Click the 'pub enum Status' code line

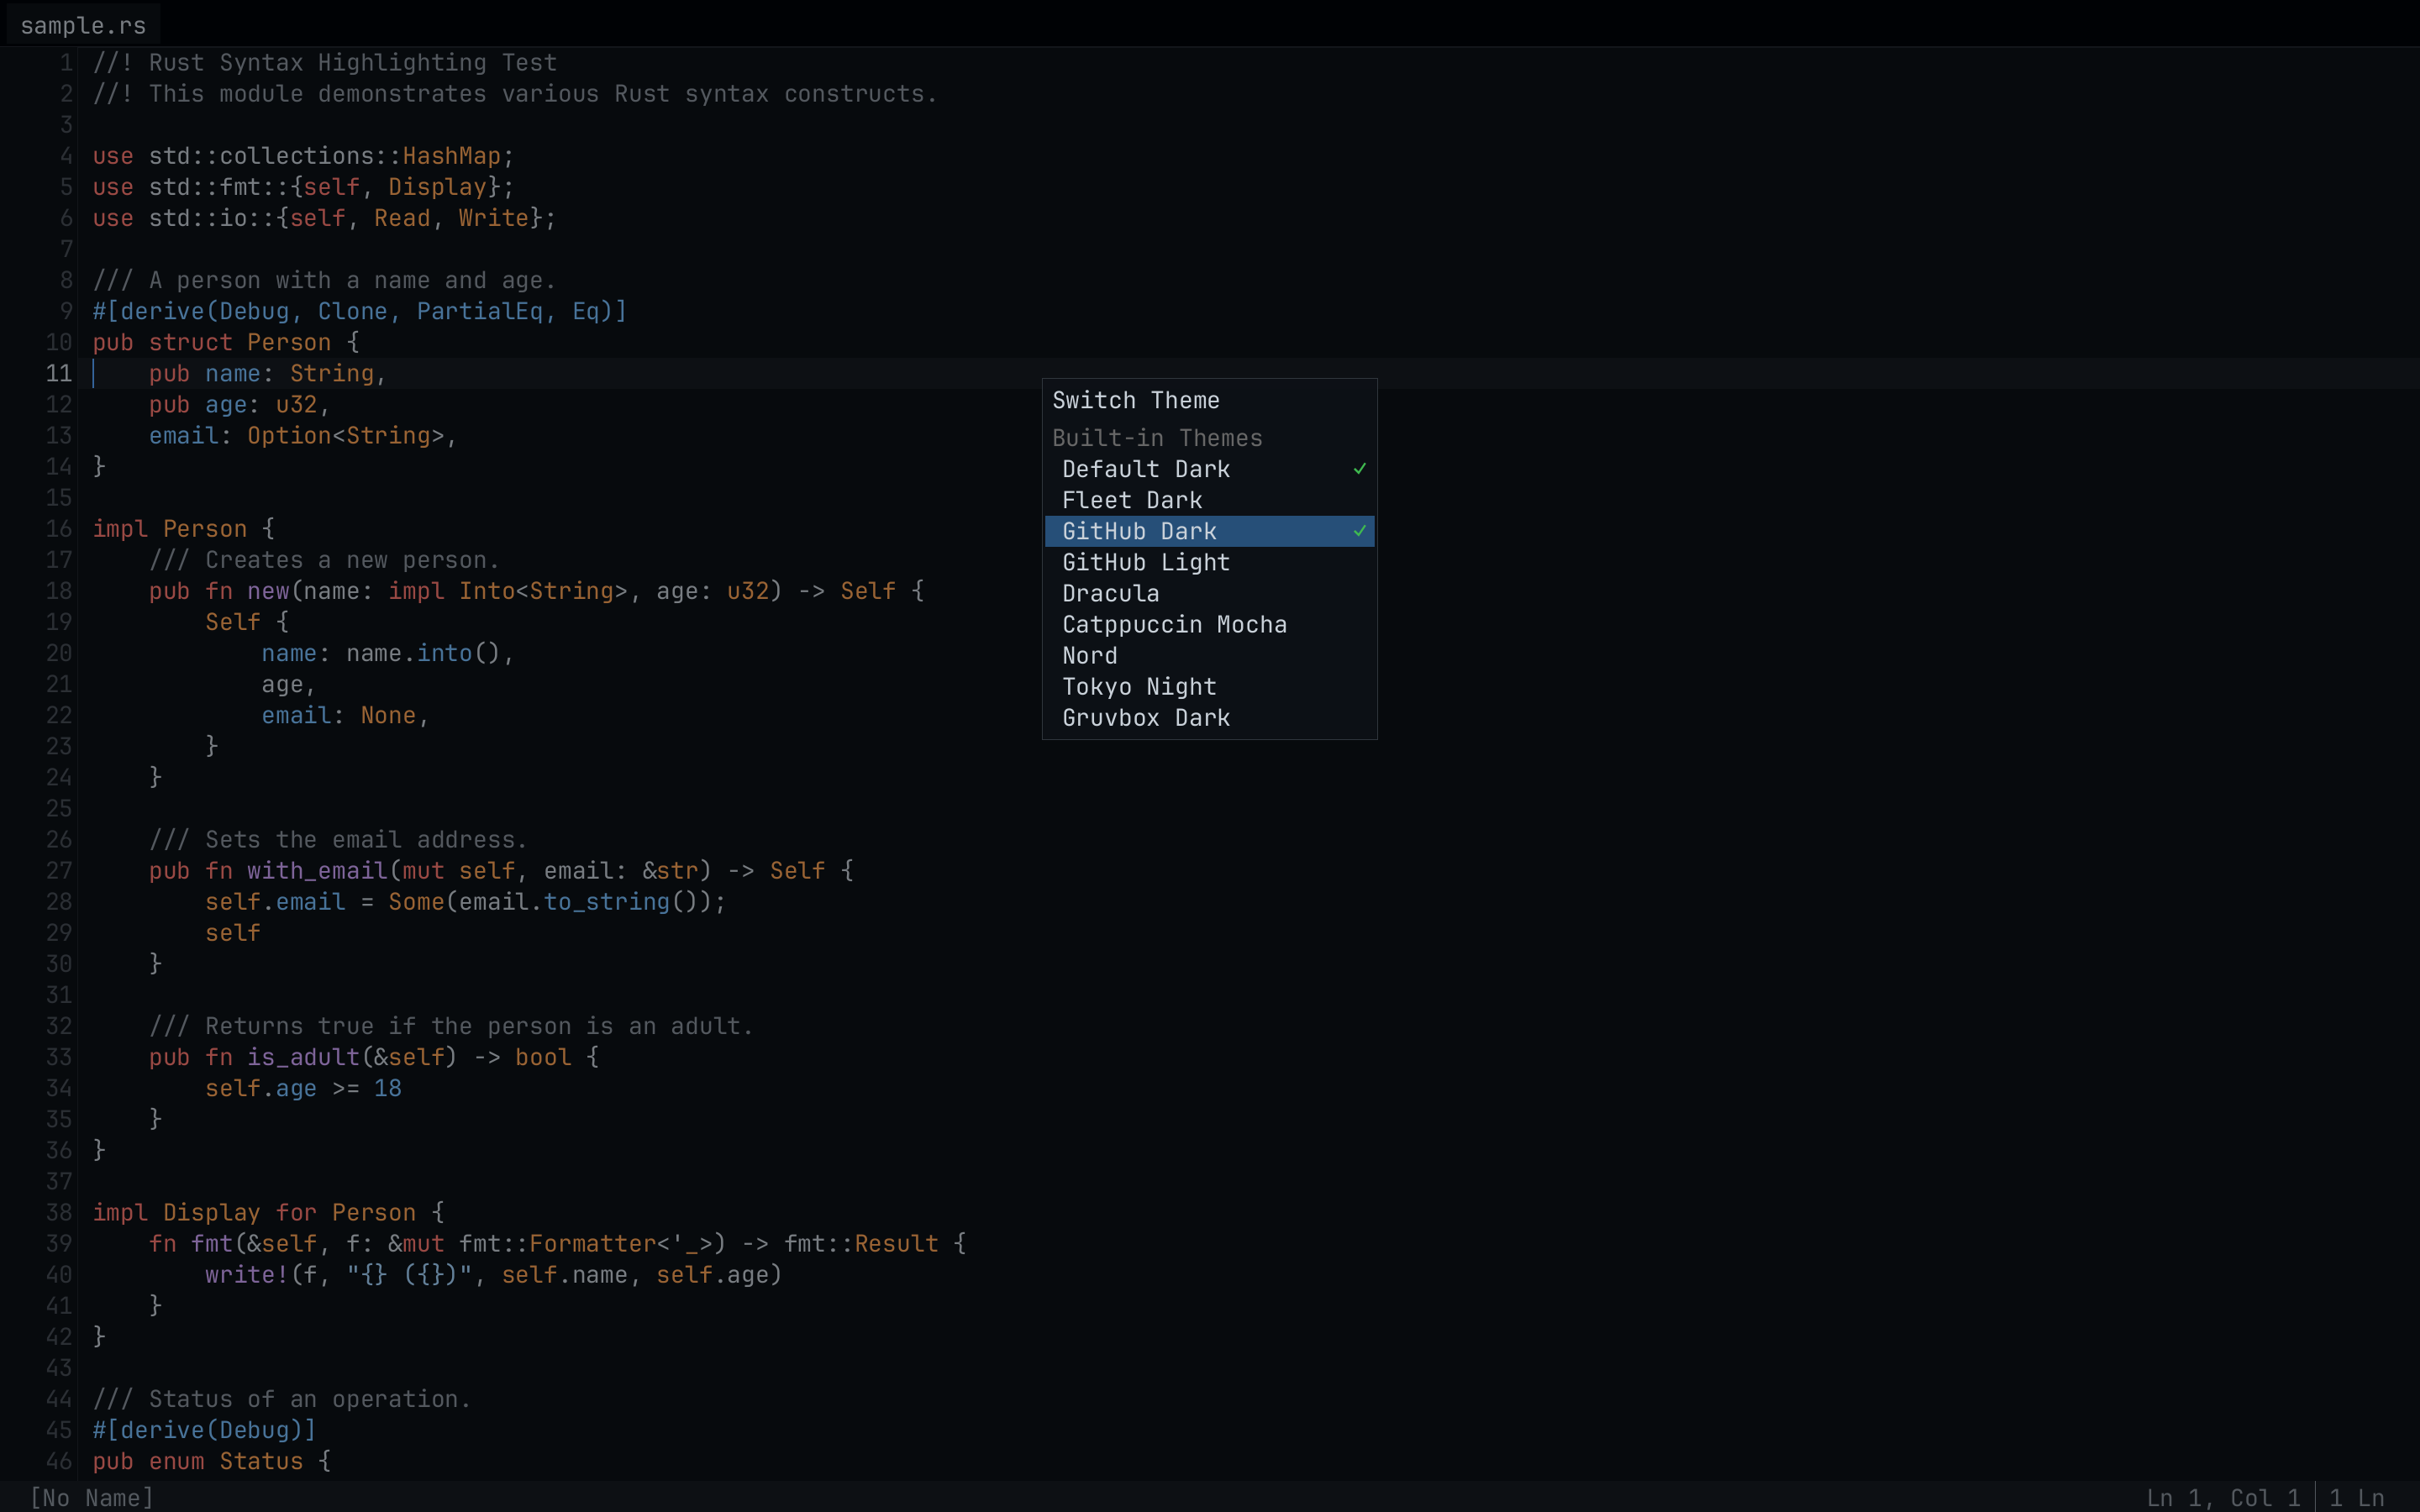click(210, 1461)
